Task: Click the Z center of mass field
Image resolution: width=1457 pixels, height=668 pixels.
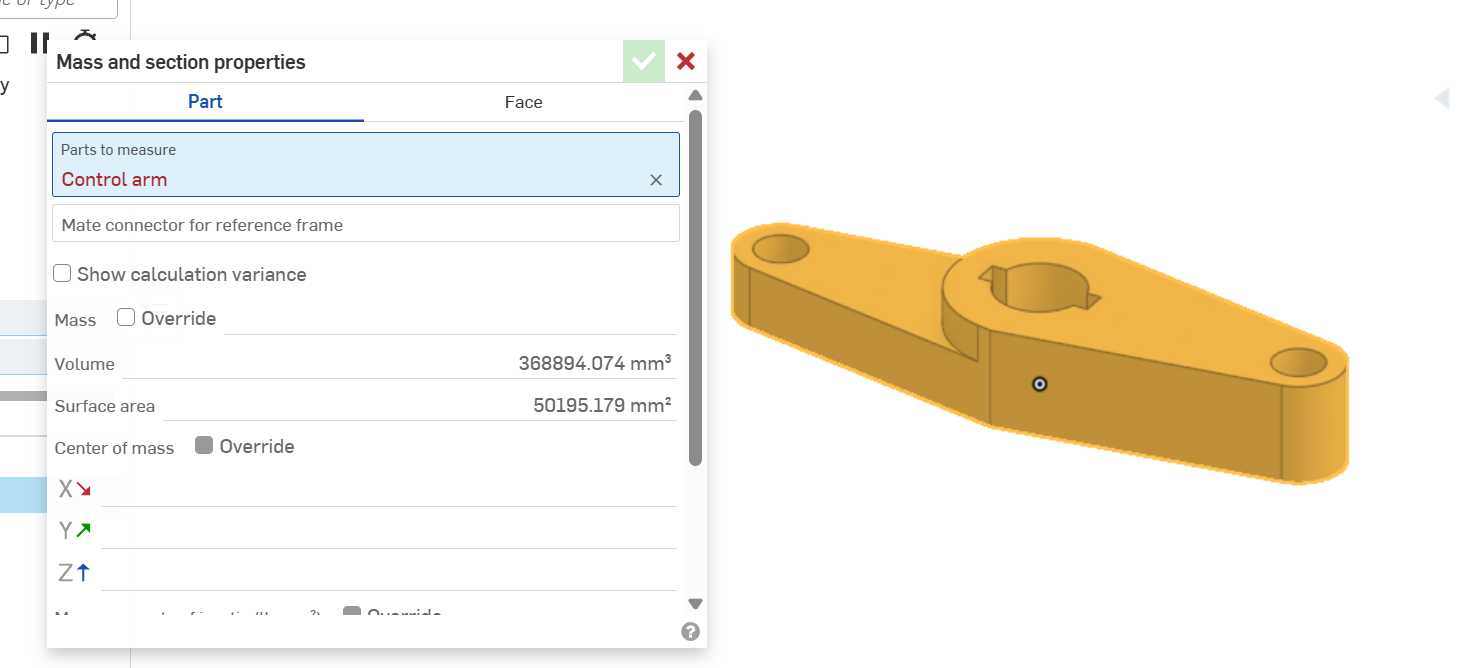Action: coord(389,572)
